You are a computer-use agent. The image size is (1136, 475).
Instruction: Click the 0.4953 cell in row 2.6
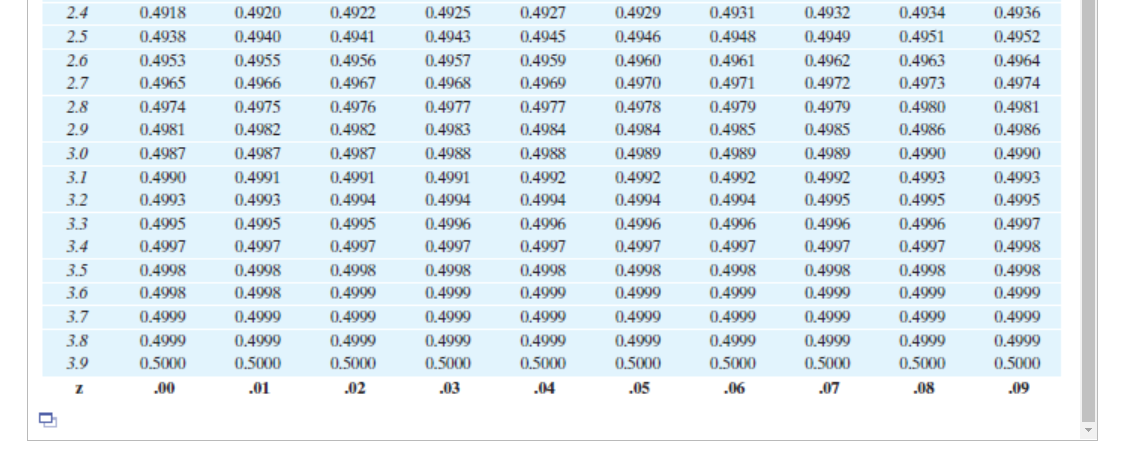(162, 61)
